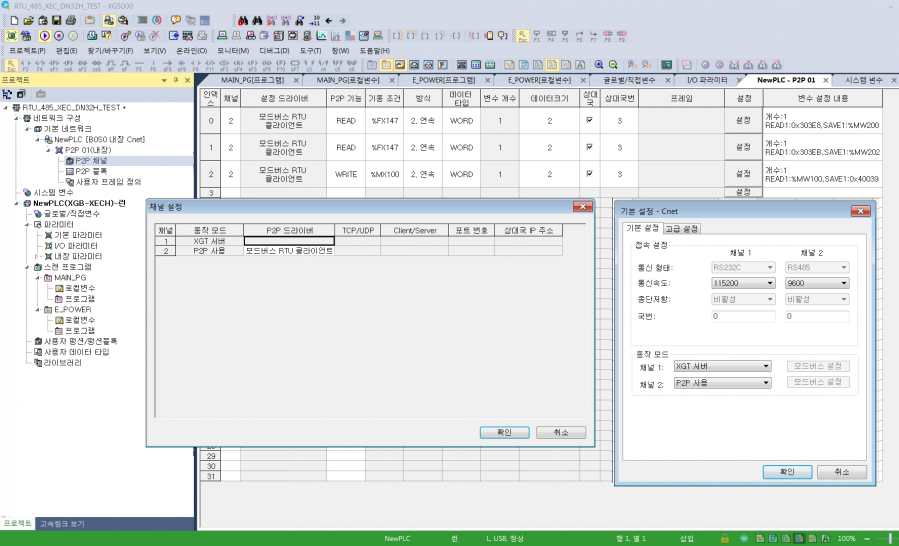Viewport: 899px width, 546px height.
Task: Click the Open Project folder icon
Action: [29, 21]
